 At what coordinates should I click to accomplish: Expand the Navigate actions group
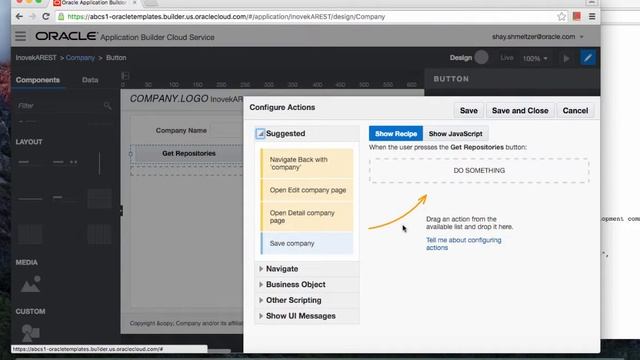pyautogui.click(x=261, y=269)
